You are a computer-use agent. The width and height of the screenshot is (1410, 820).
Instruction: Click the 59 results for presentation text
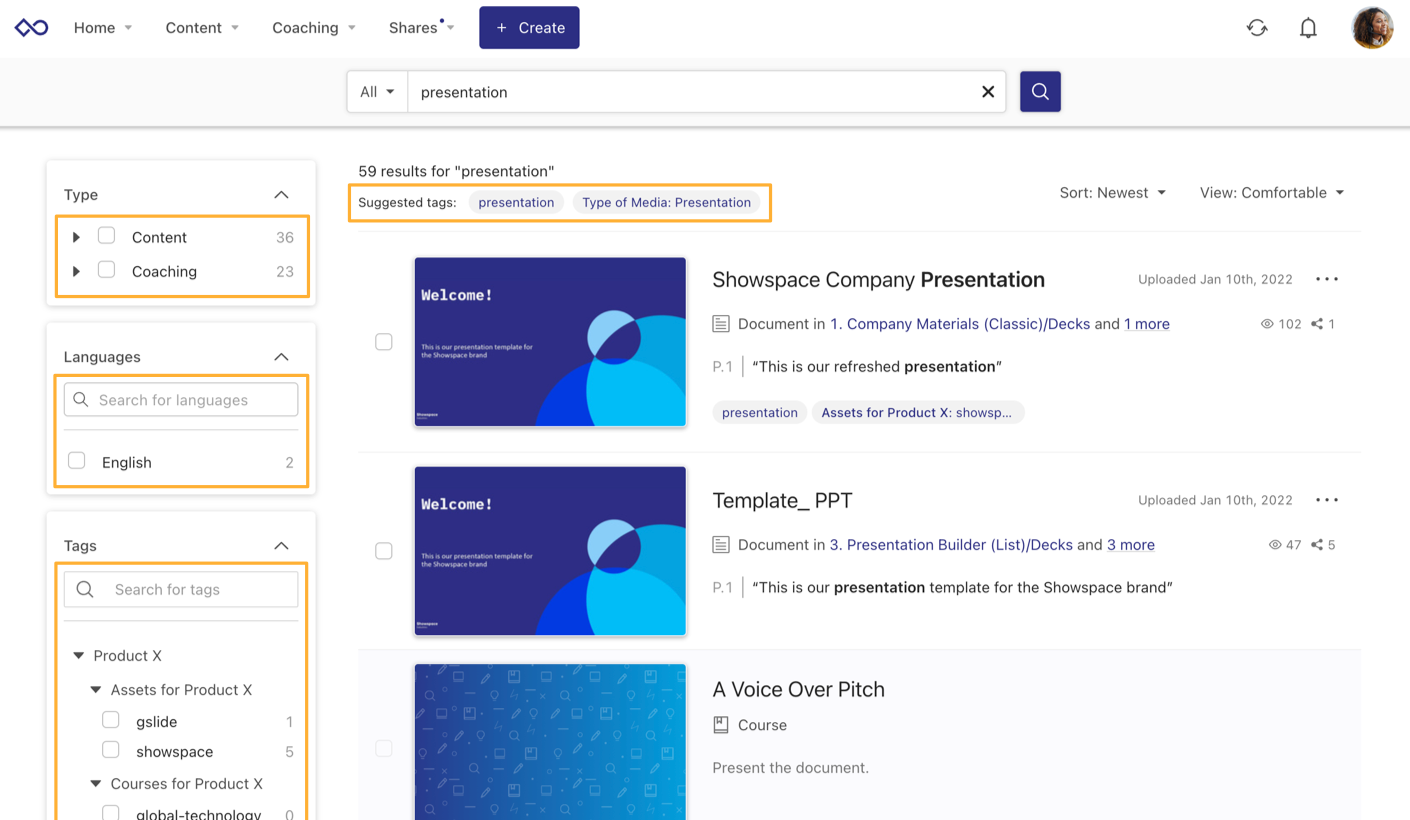456,171
